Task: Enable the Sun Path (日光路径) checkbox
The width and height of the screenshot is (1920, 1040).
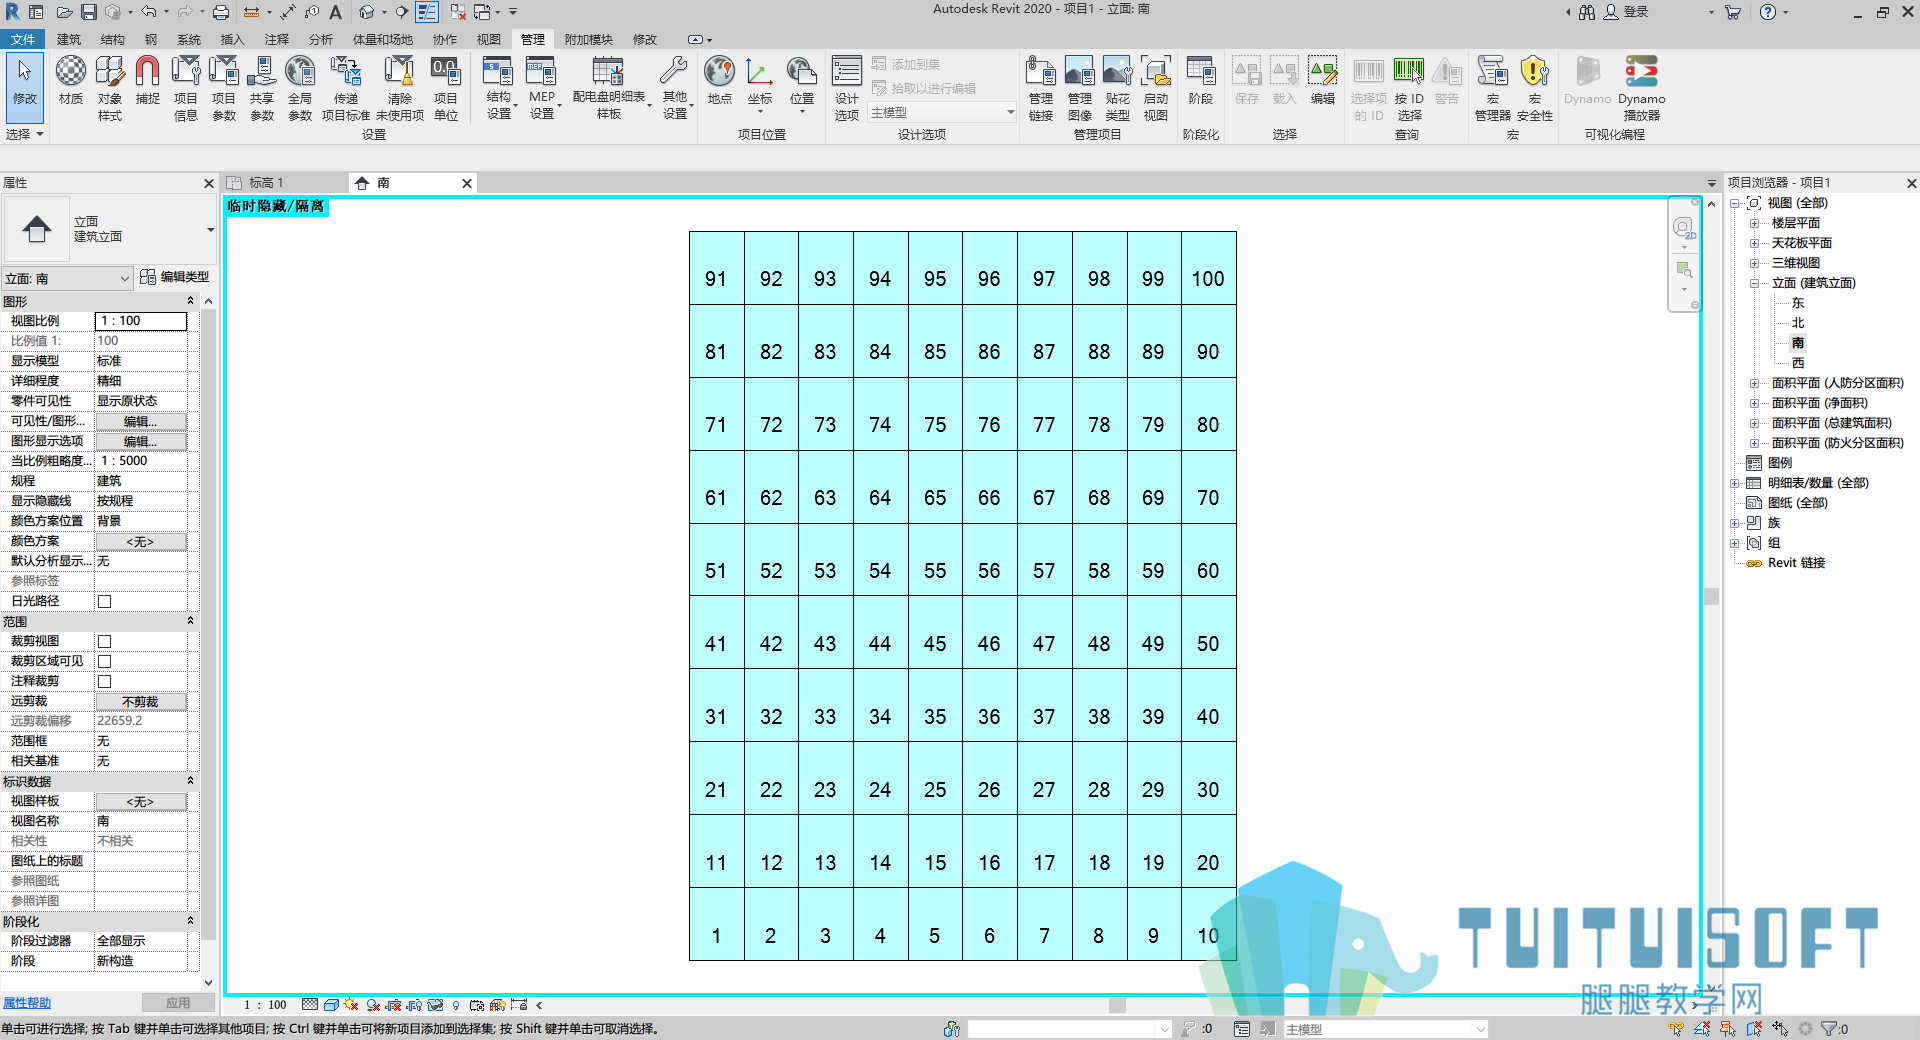Action: [104, 601]
